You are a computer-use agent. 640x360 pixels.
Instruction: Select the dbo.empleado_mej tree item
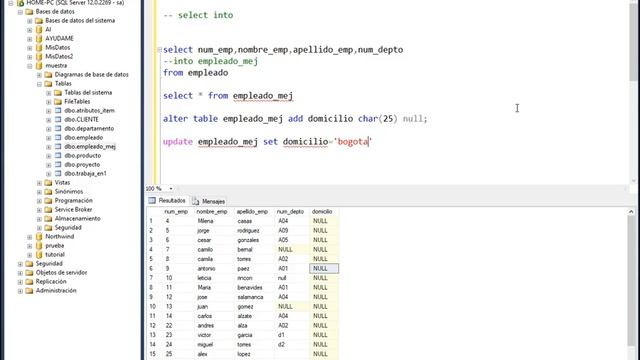[90, 147]
